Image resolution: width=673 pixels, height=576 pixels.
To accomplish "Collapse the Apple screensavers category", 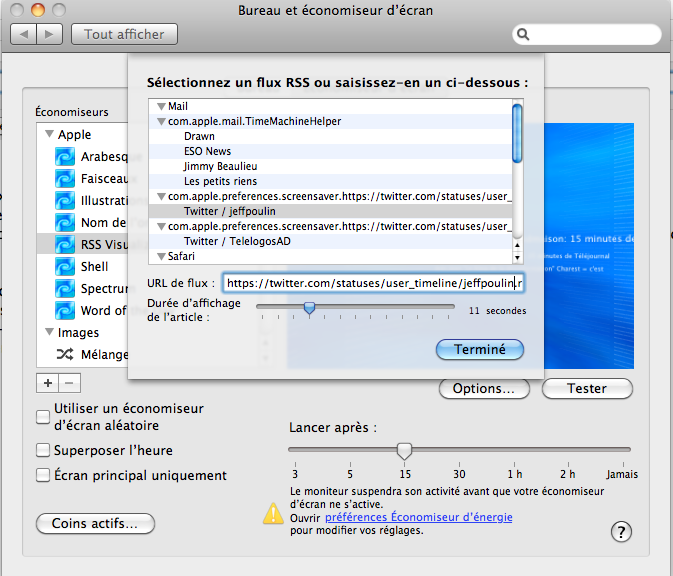I will click(49, 134).
